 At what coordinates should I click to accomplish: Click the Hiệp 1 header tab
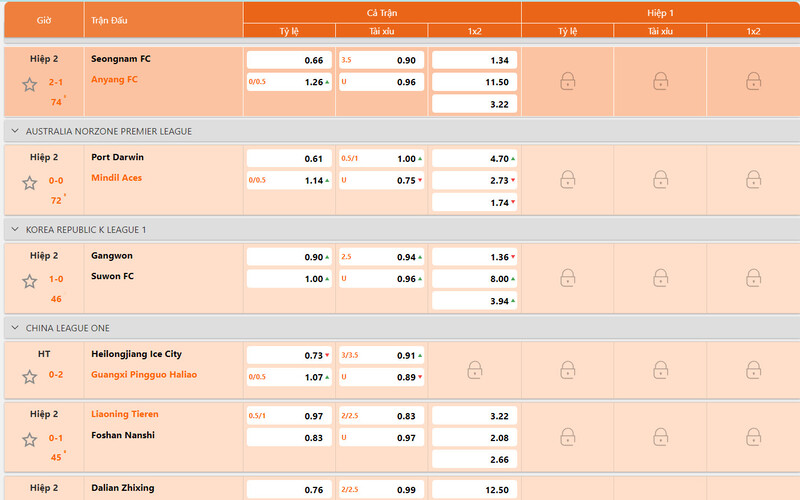pyautogui.click(x=661, y=13)
